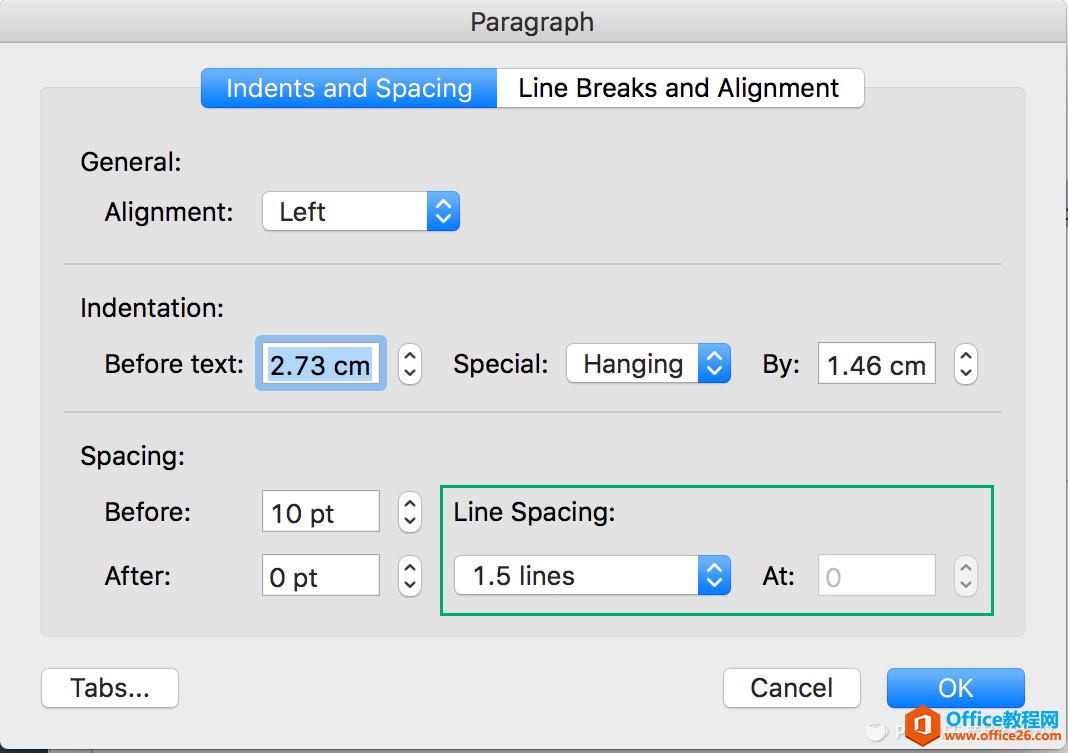The width and height of the screenshot is (1068, 753).
Task: Expand the Special indentation dropdown
Action: (x=648, y=365)
